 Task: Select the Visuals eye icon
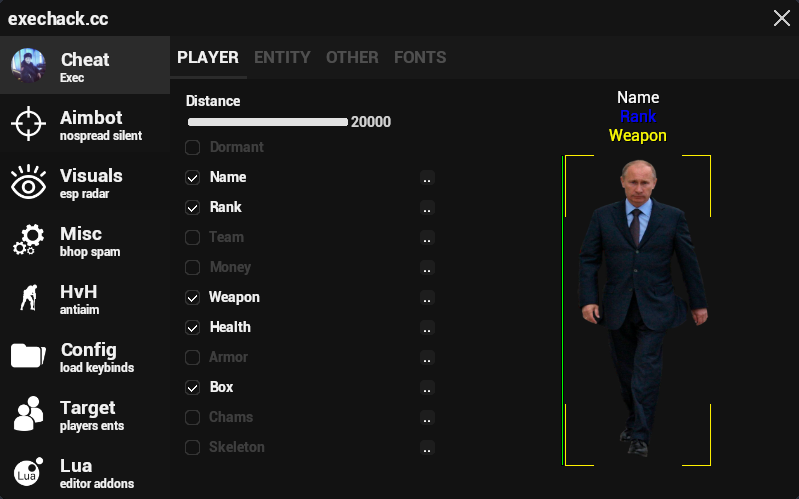coord(28,183)
